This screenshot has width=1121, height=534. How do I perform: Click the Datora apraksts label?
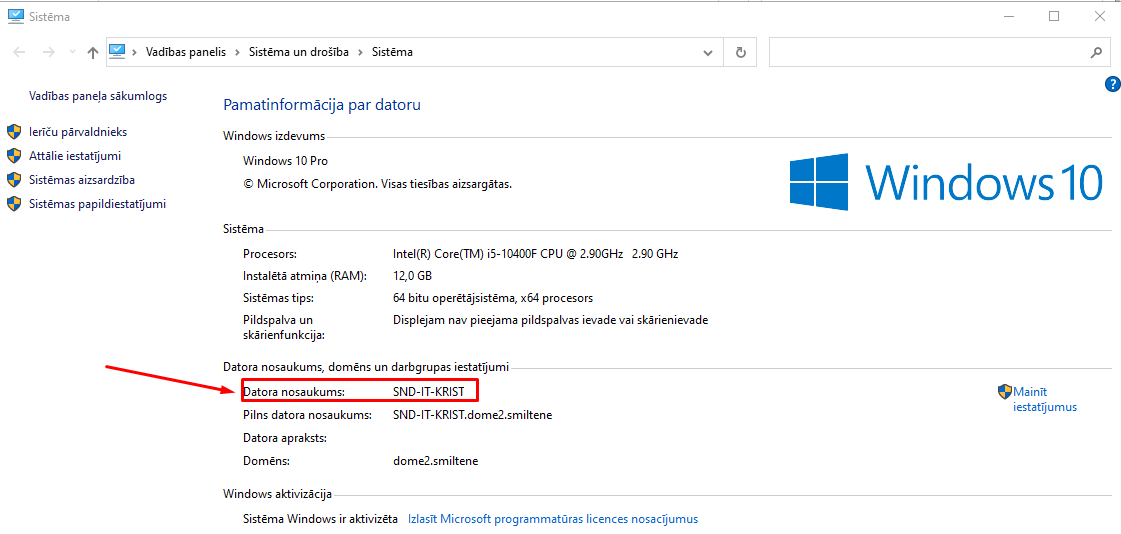[285, 437]
